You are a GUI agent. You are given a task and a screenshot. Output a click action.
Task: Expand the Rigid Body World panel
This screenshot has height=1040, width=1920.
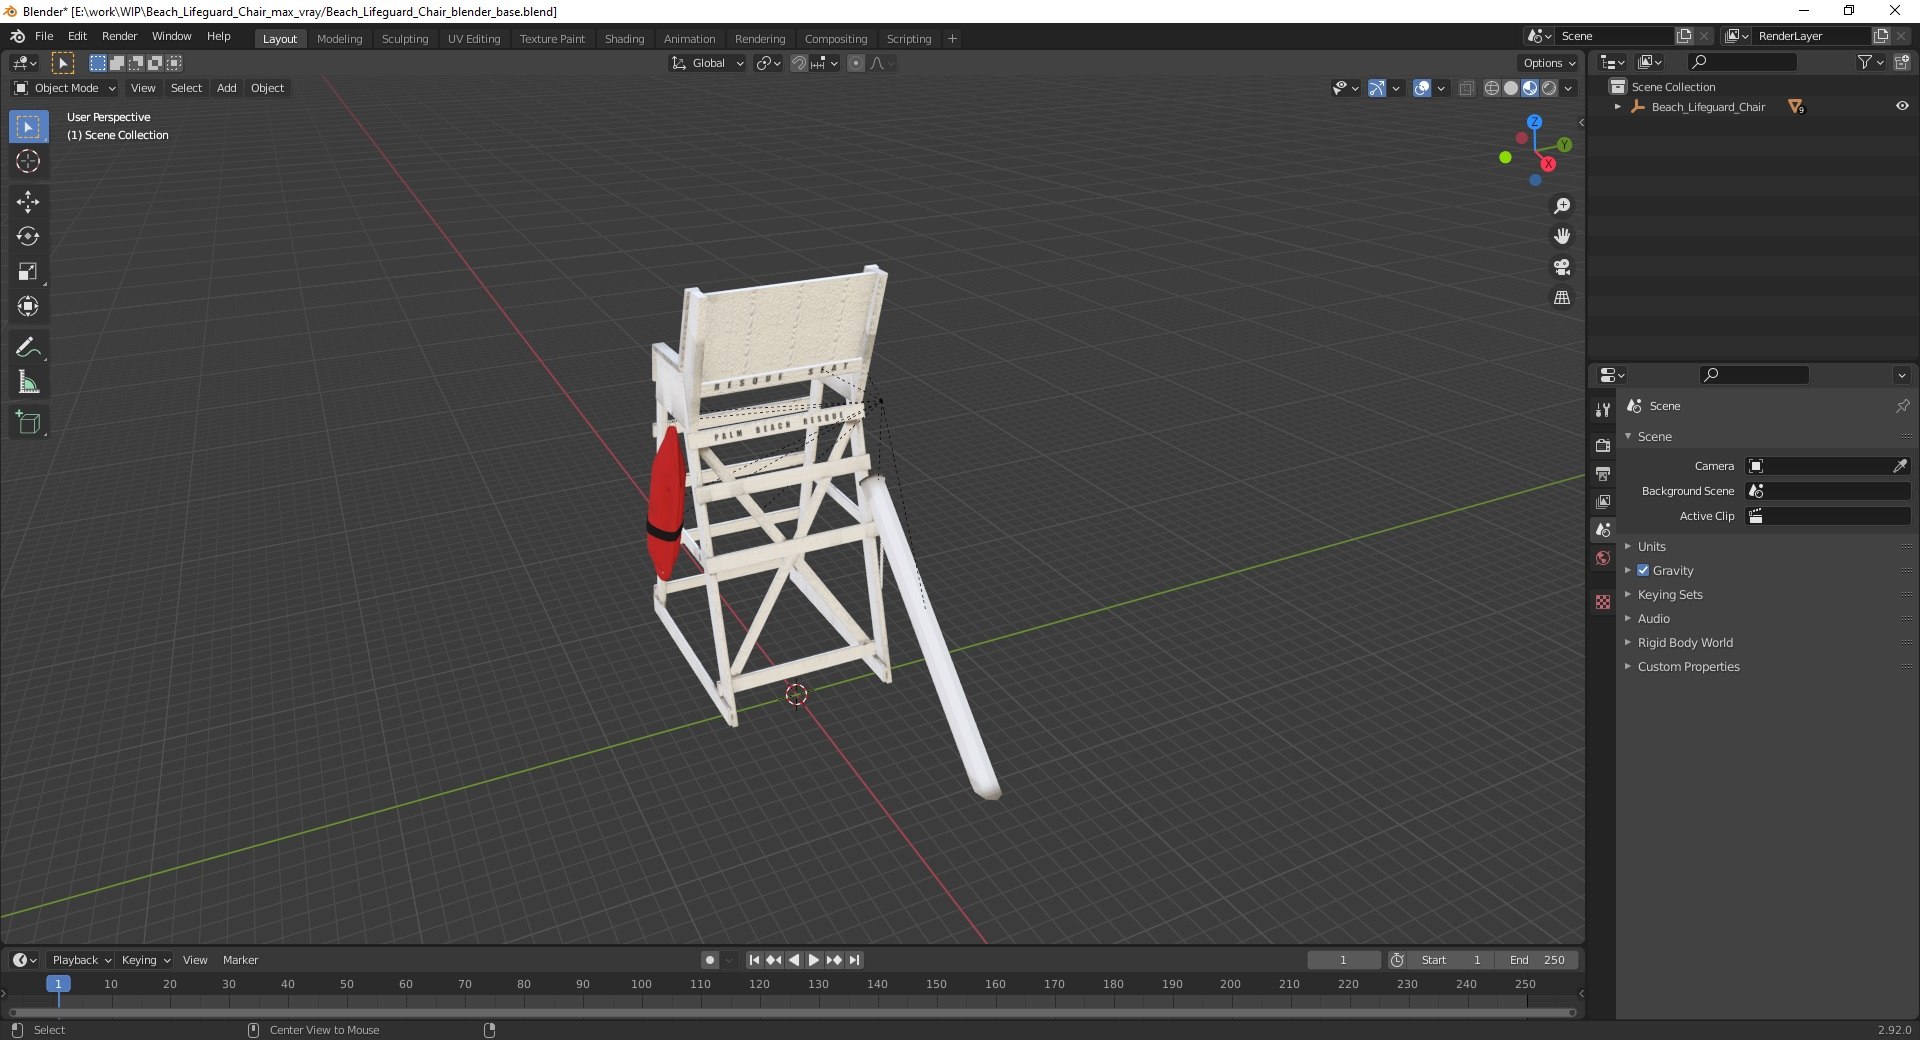1685,643
